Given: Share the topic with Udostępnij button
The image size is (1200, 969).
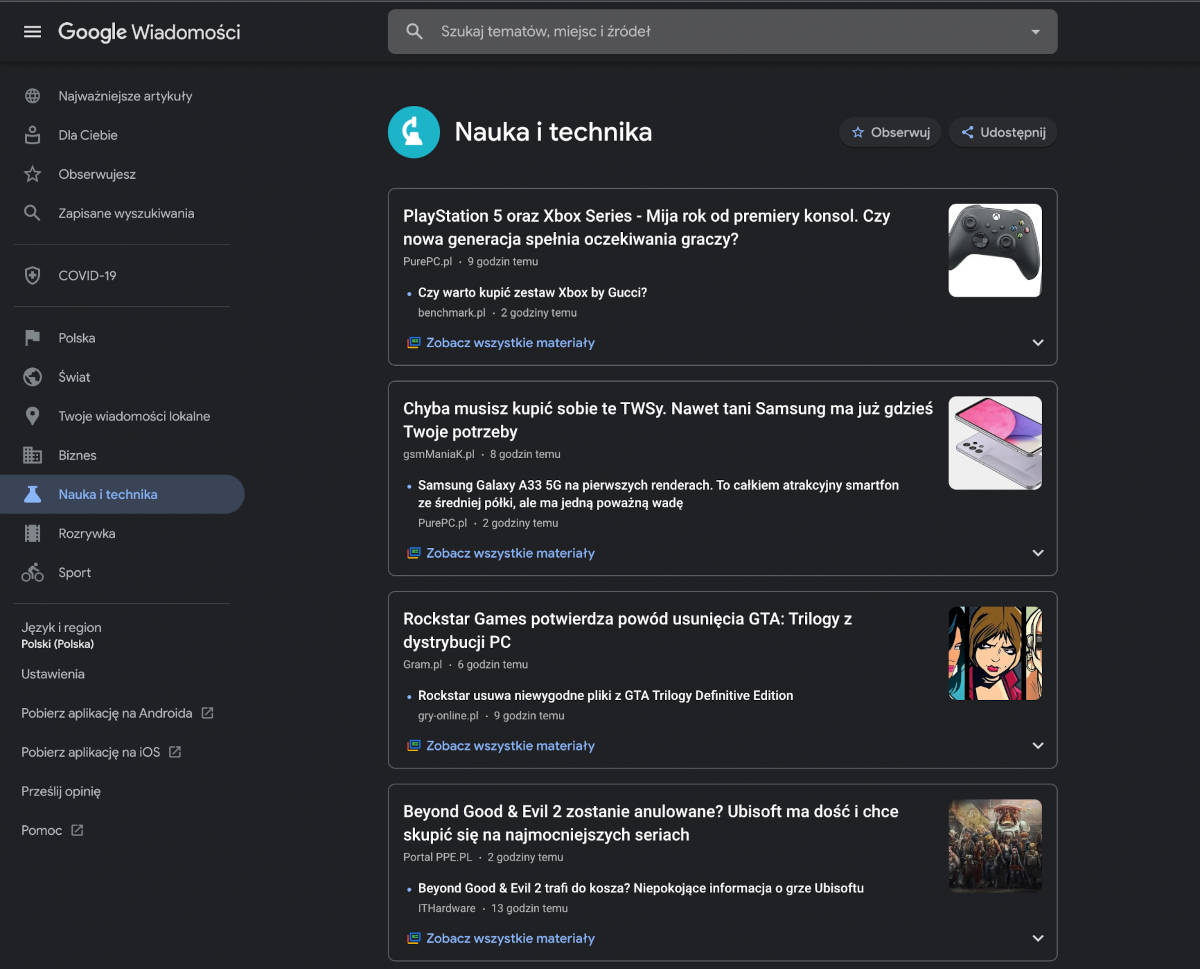Looking at the screenshot, I should point(1003,132).
